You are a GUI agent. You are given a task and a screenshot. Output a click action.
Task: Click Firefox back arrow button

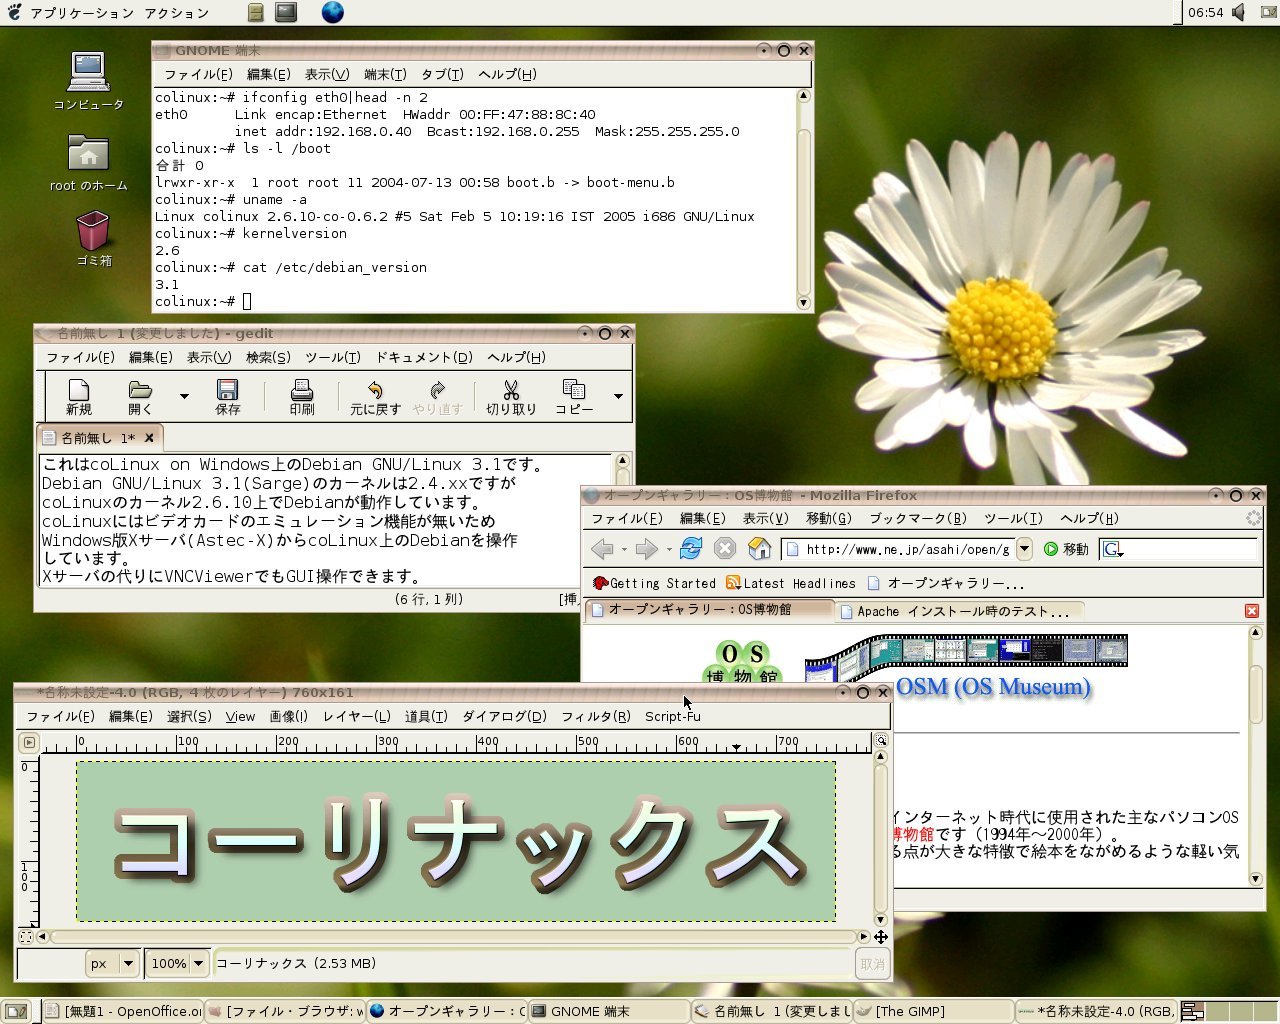602,548
